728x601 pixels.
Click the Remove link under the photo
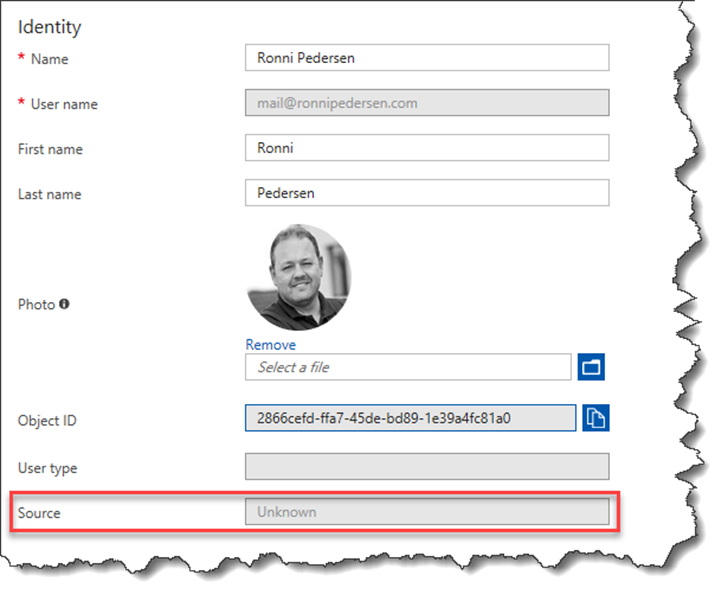pyautogui.click(x=270, y=345)
